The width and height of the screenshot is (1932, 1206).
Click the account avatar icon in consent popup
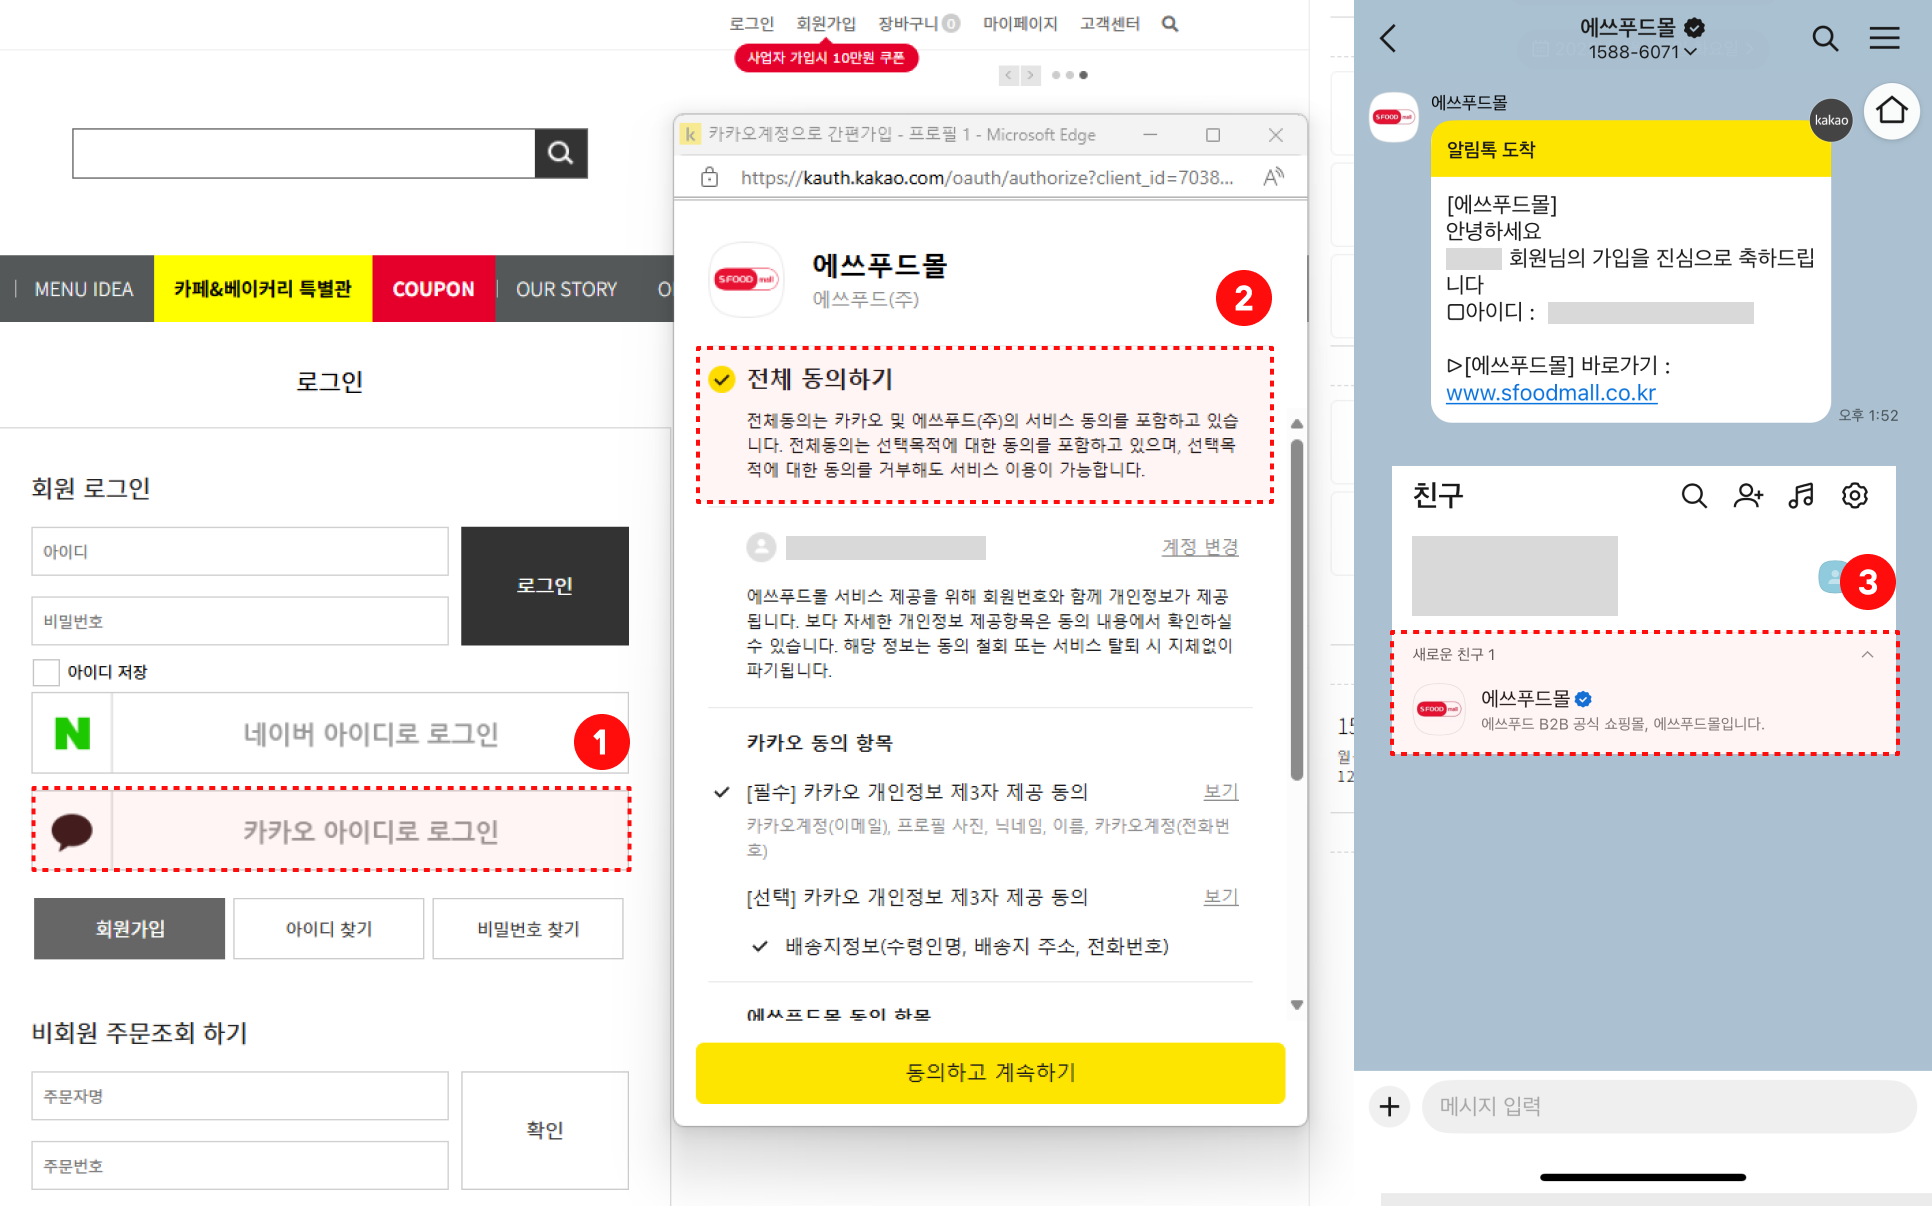click(x=761, y=547)
